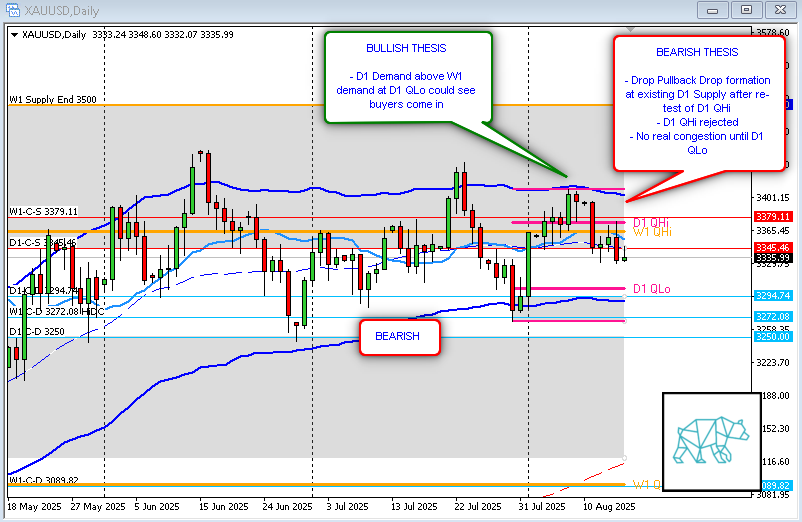Click the black 3335.99 current price tag
The width and height of the screenshot is (802, 522).
770,258
